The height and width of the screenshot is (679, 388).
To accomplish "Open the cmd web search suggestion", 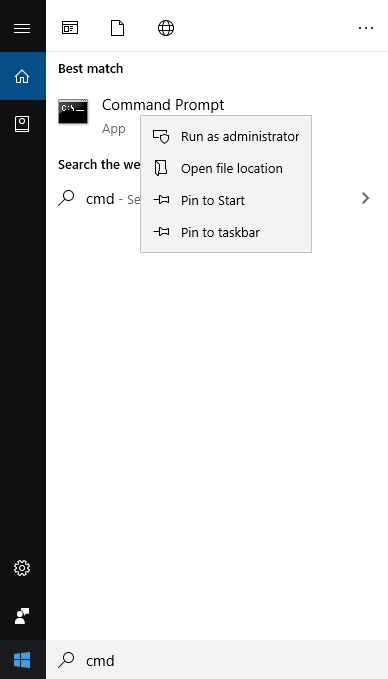I will [100, 199].
